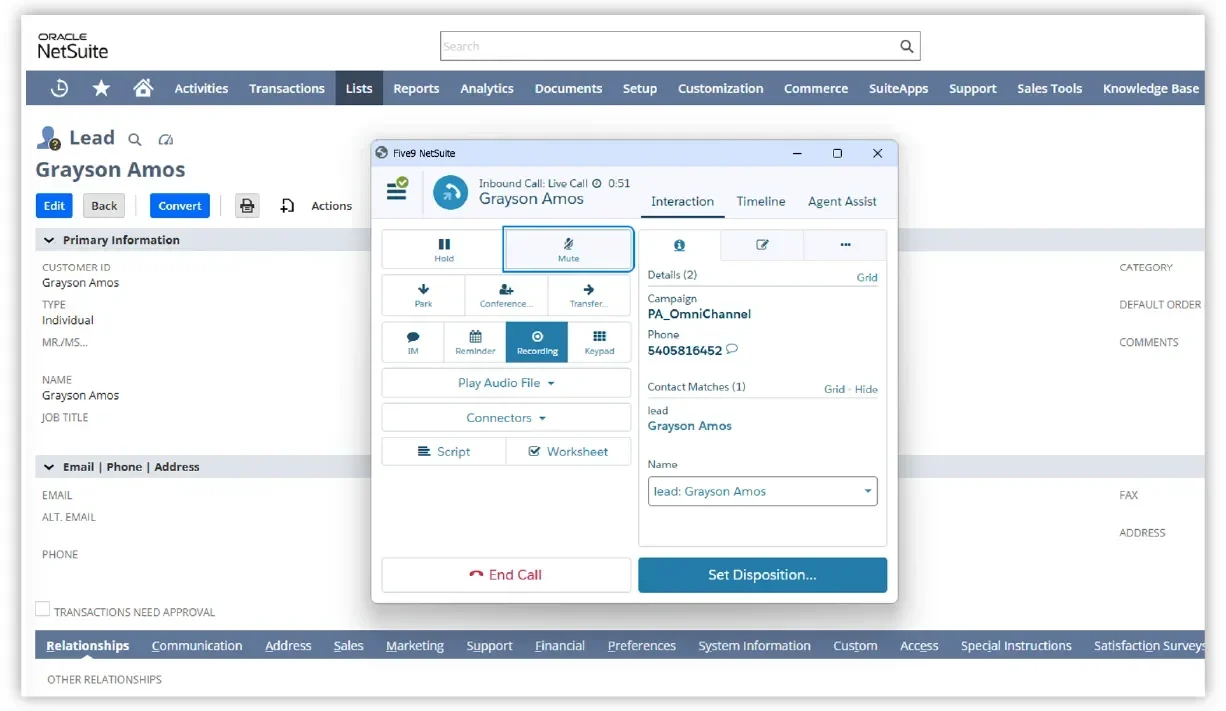Toggle Mute on the live call
This screenshot has height=711, width=1226.
[568, 249]
